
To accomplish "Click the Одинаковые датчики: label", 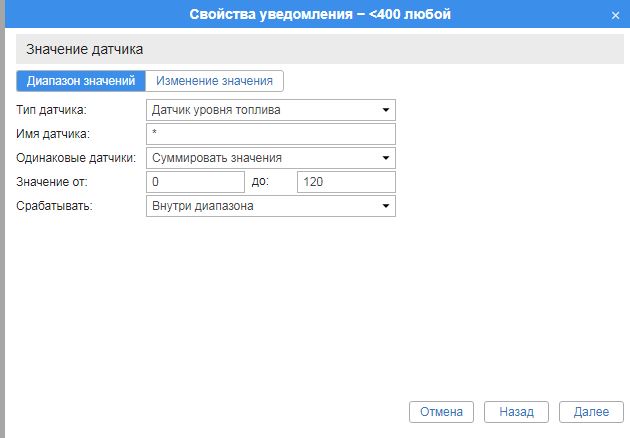I will [x=76, y=158].
